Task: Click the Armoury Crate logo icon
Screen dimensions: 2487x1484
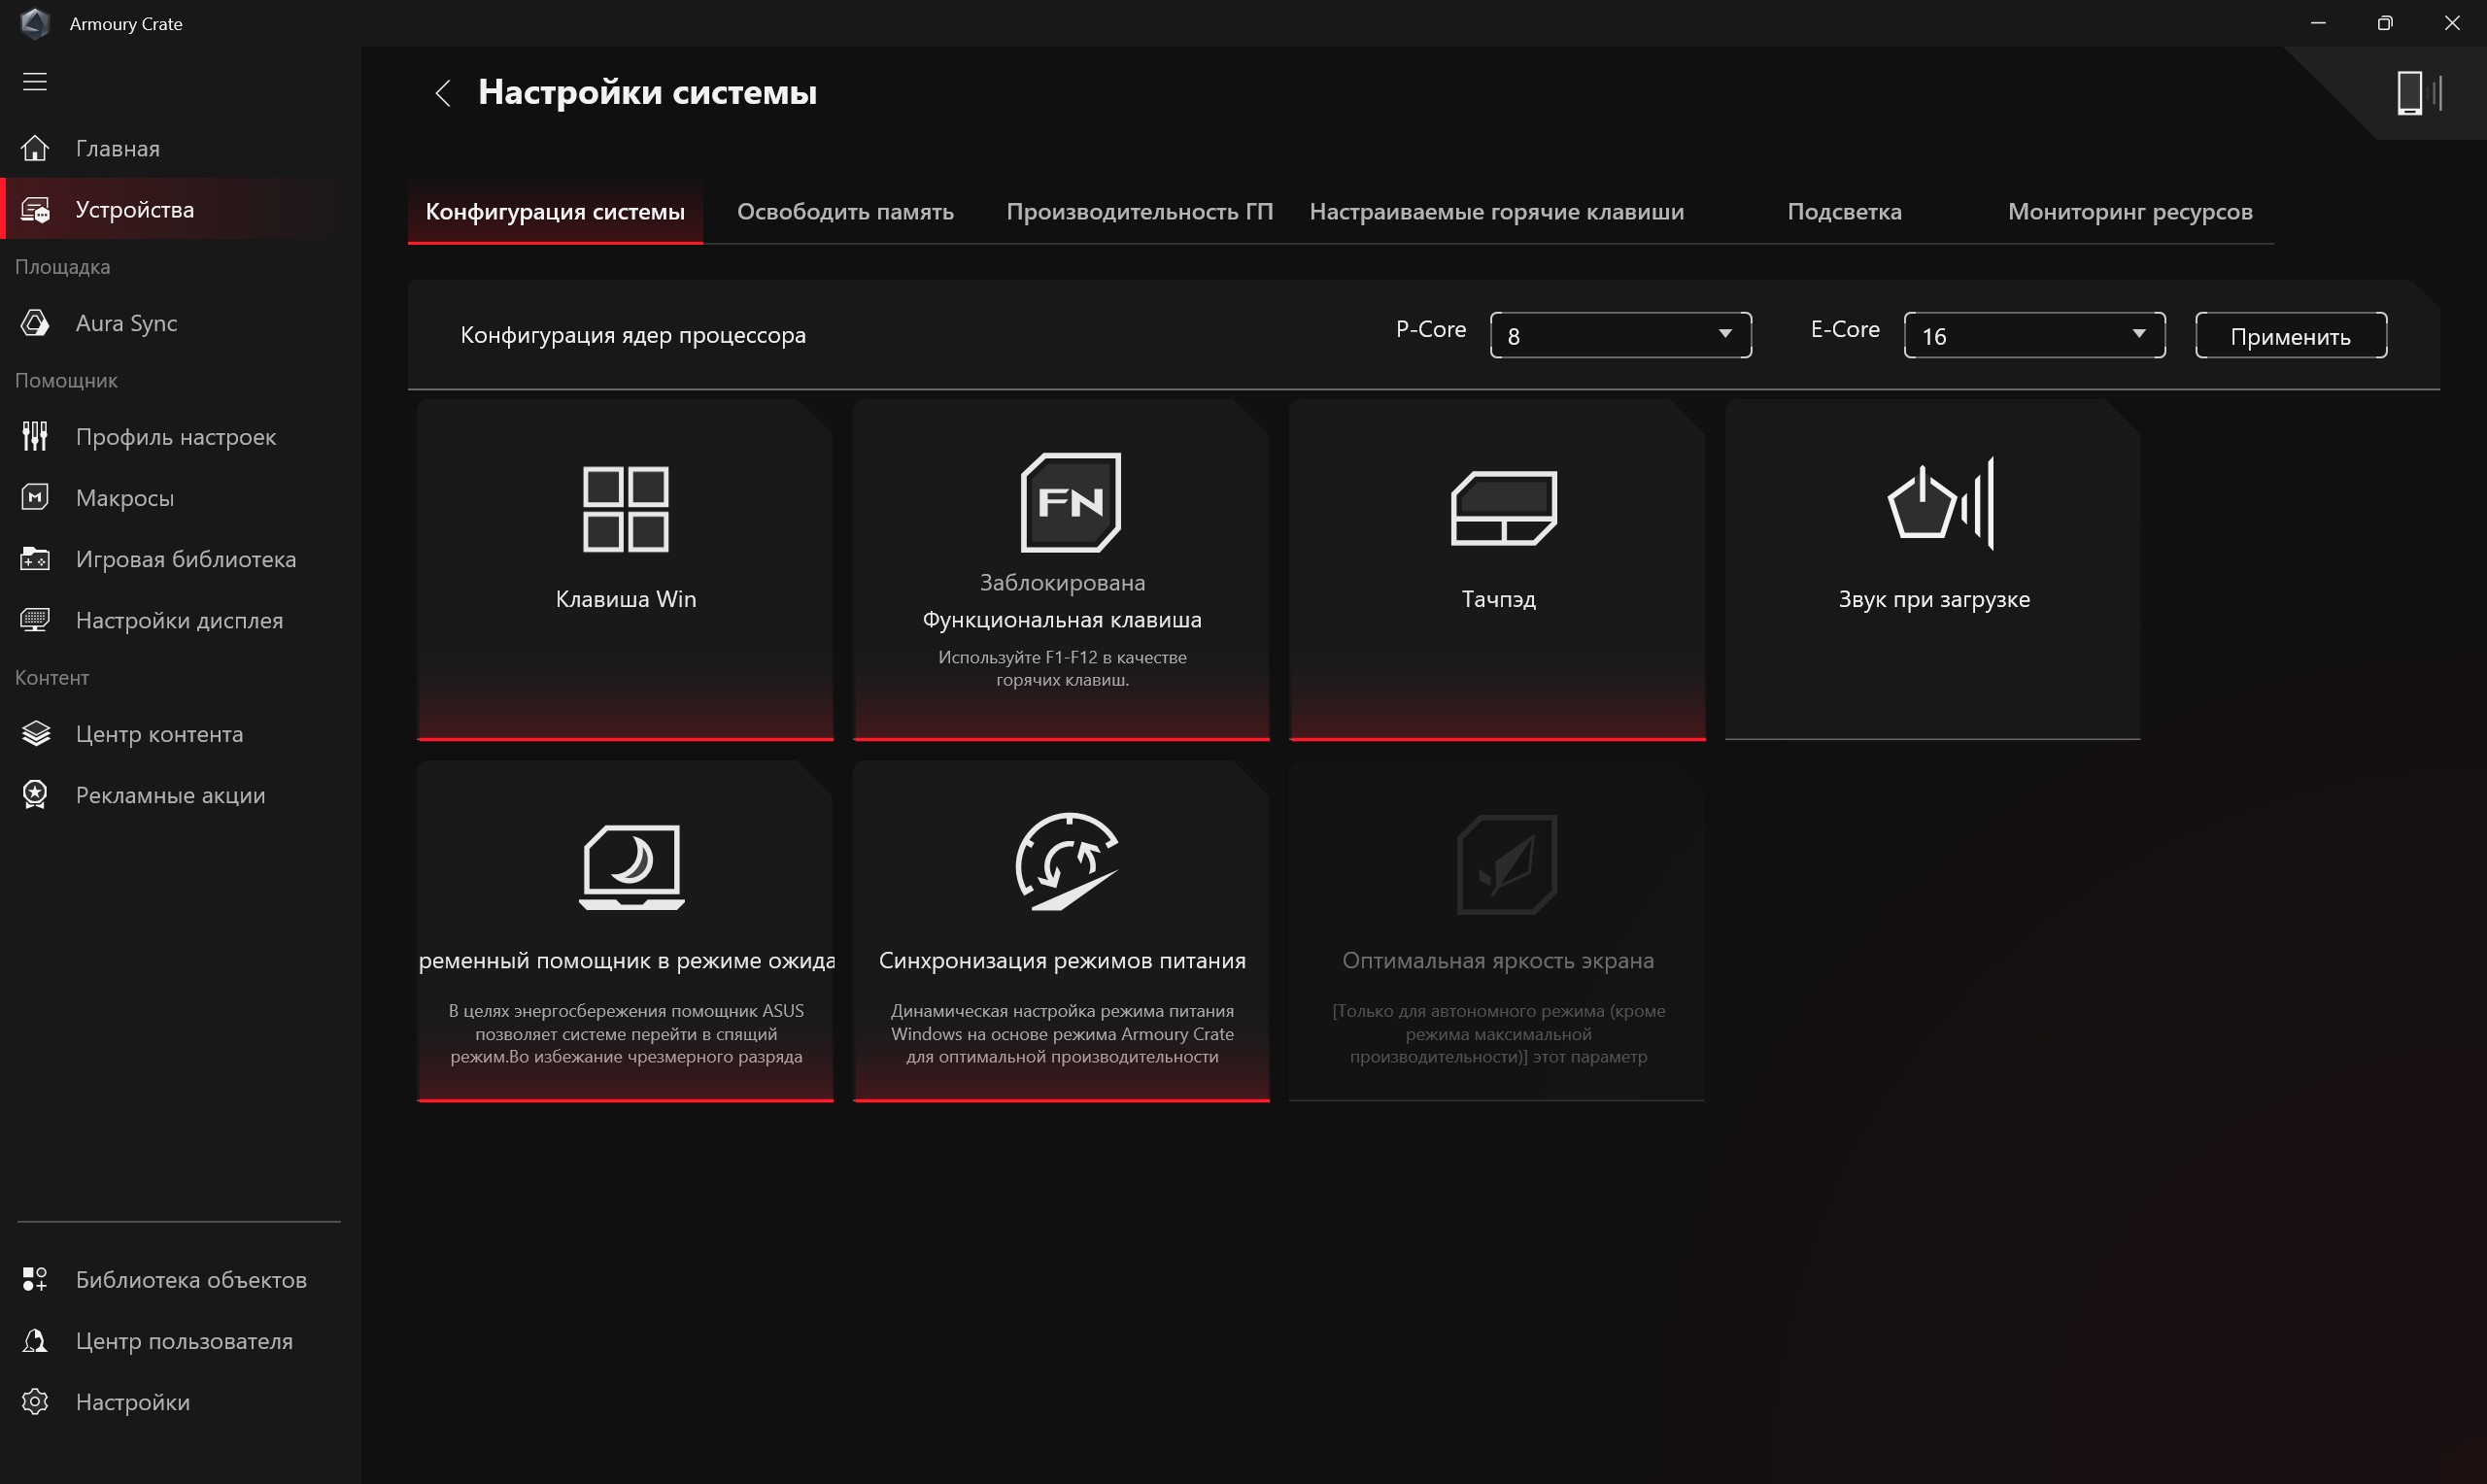Action: pyautogui.click(x=35, y=23)
